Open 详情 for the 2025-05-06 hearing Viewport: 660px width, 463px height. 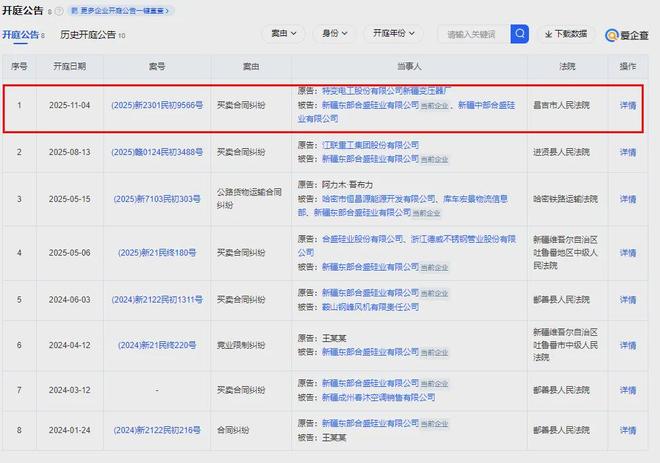tap(628, 253)
